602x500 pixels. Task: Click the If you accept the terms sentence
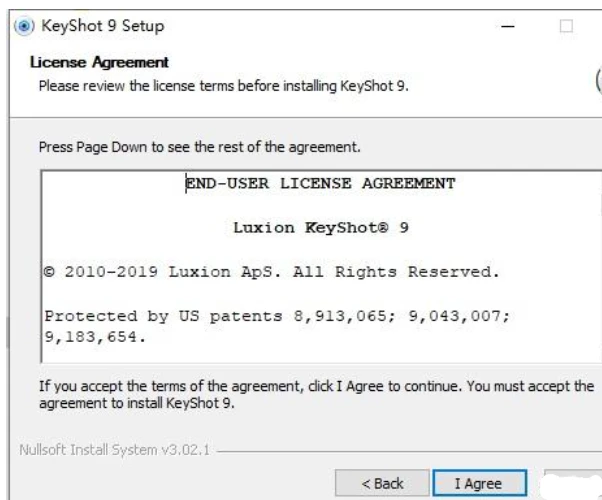316,386
